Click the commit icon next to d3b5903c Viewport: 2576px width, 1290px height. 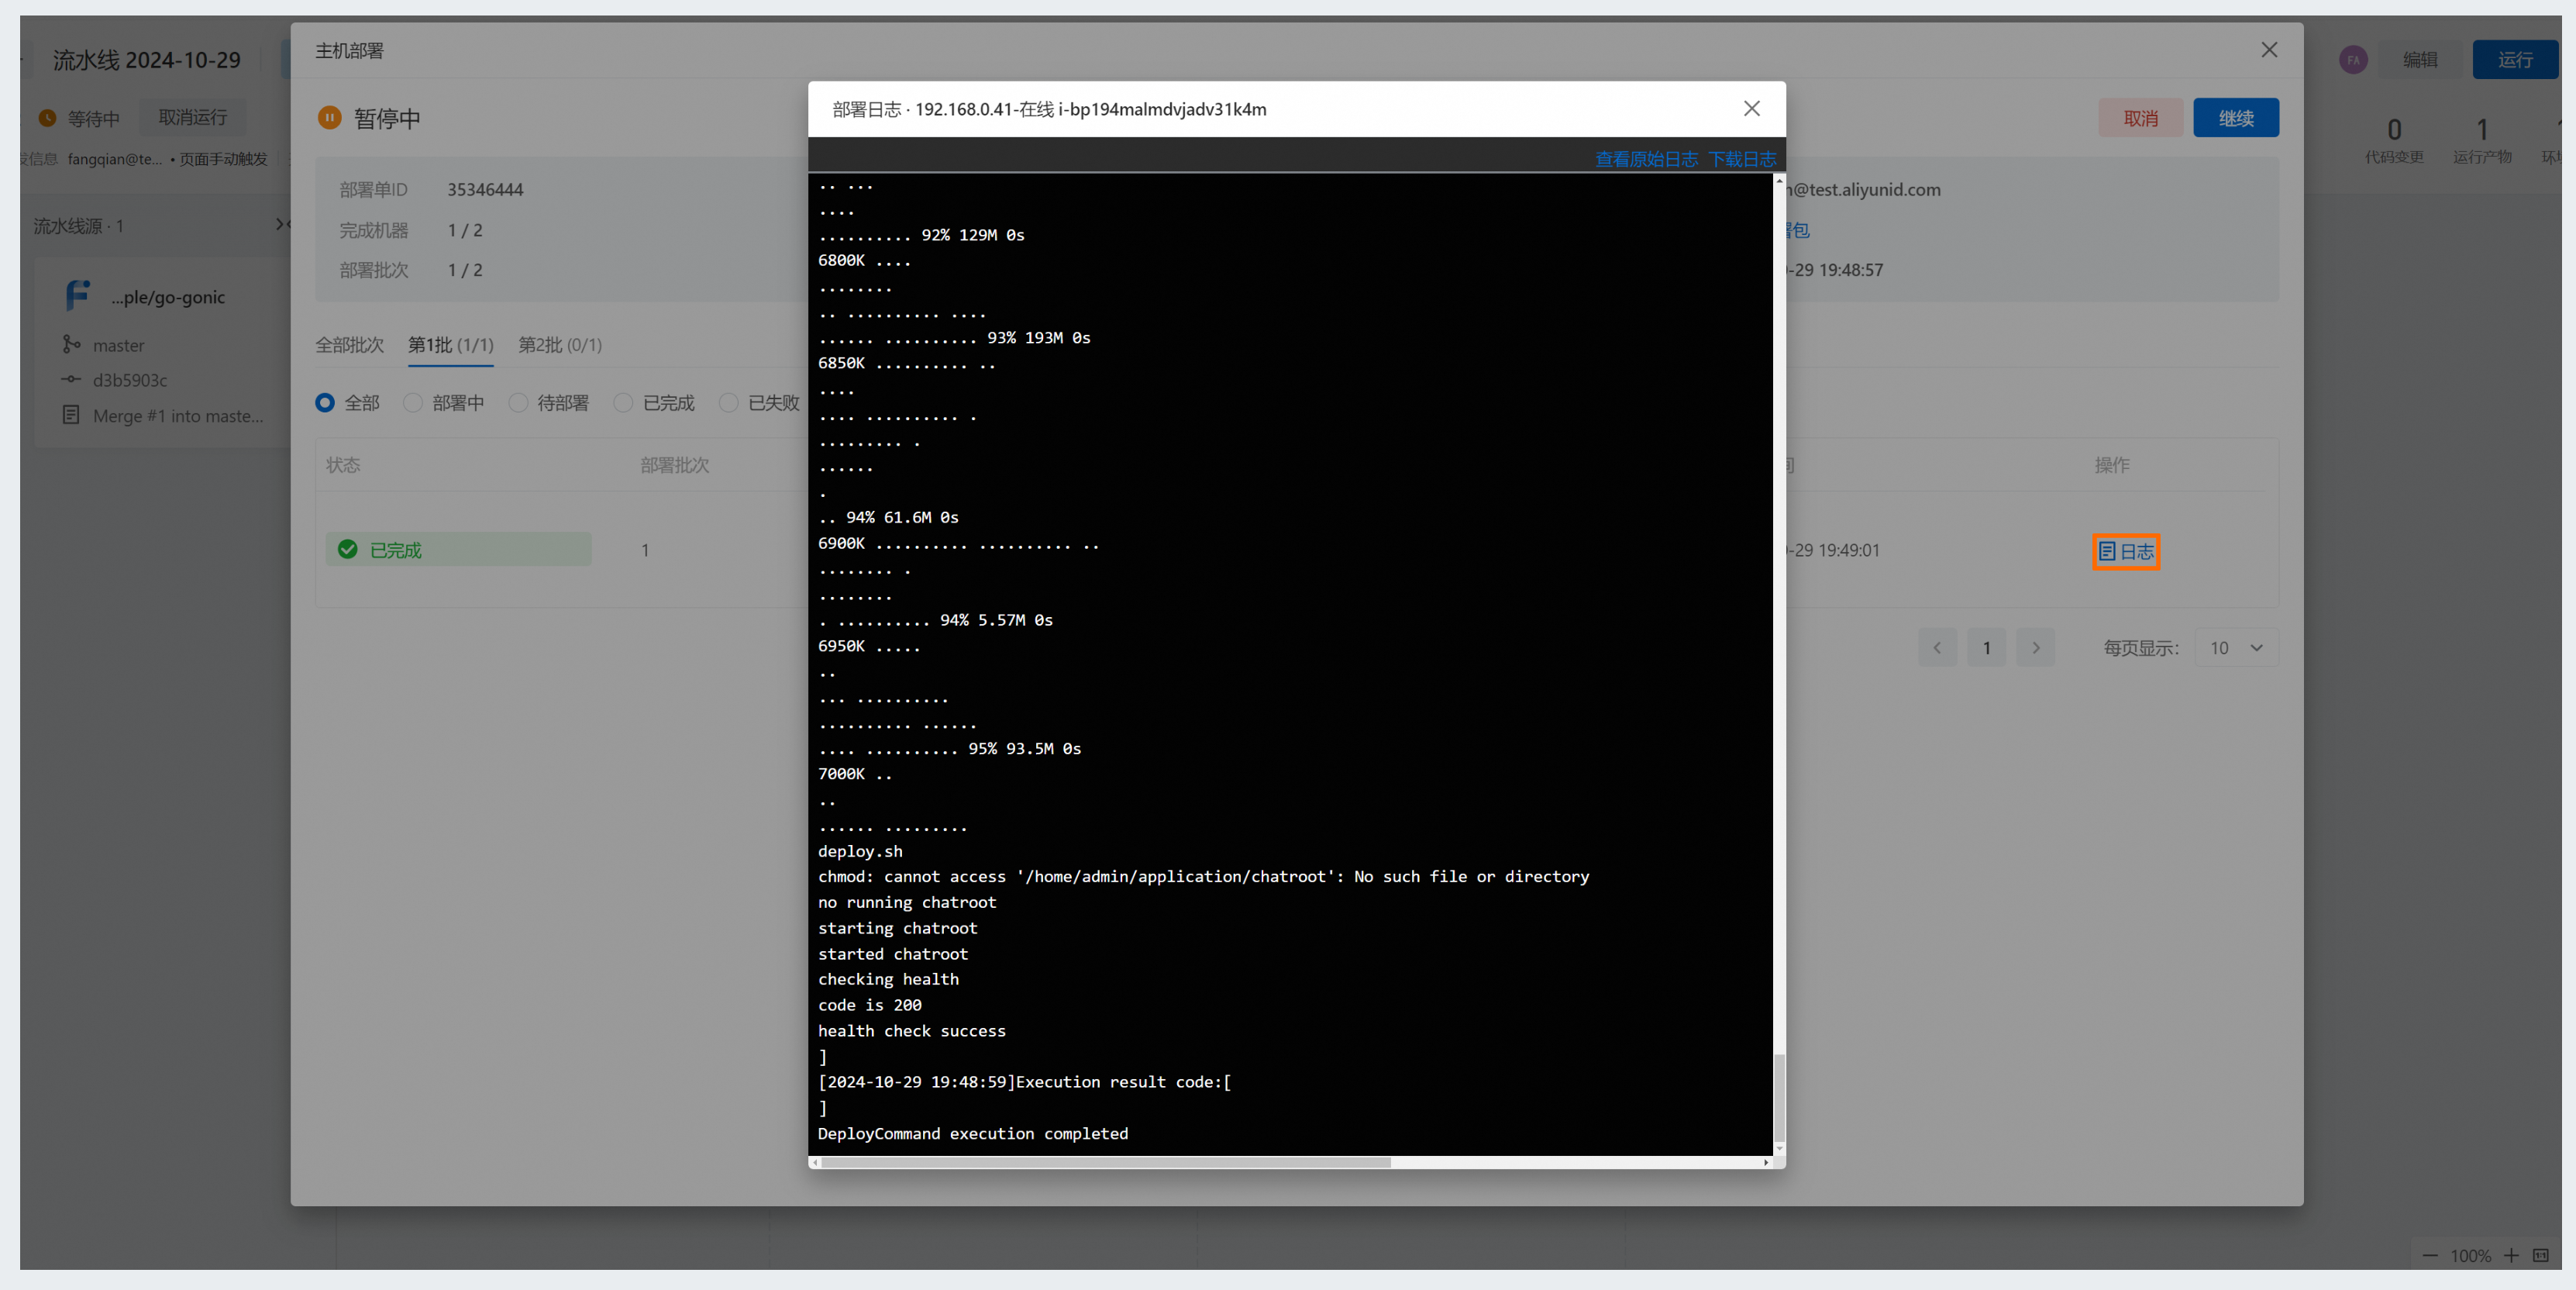pyautogui.click(x=71, y=380)
